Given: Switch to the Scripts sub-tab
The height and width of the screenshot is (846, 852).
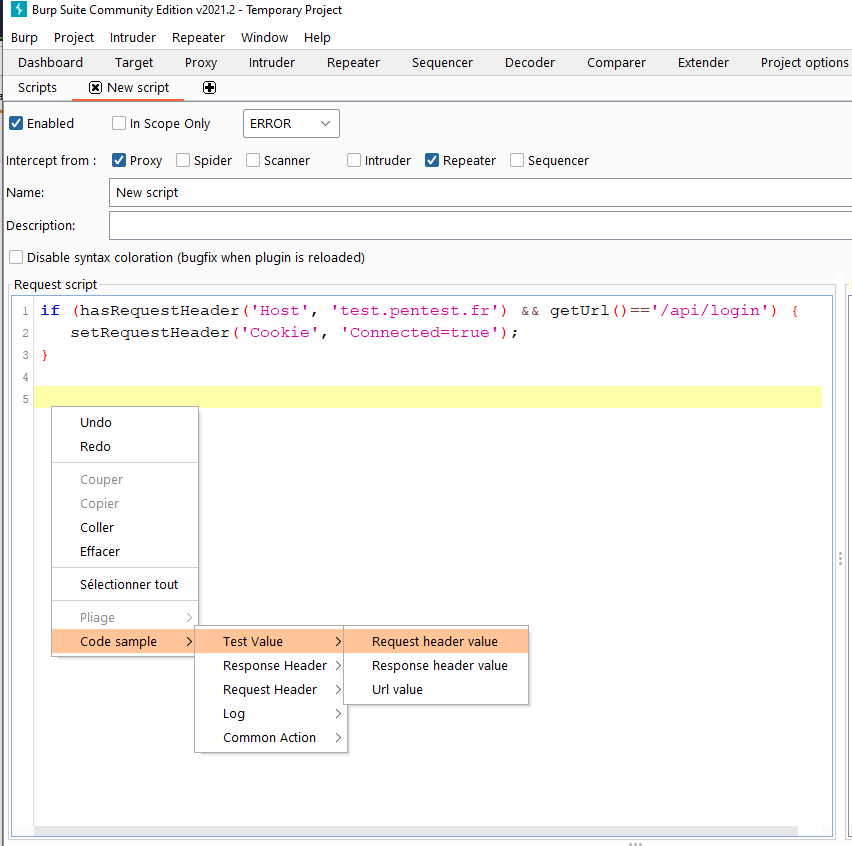Looking at the screenshot, I should [x=37, y=87].
